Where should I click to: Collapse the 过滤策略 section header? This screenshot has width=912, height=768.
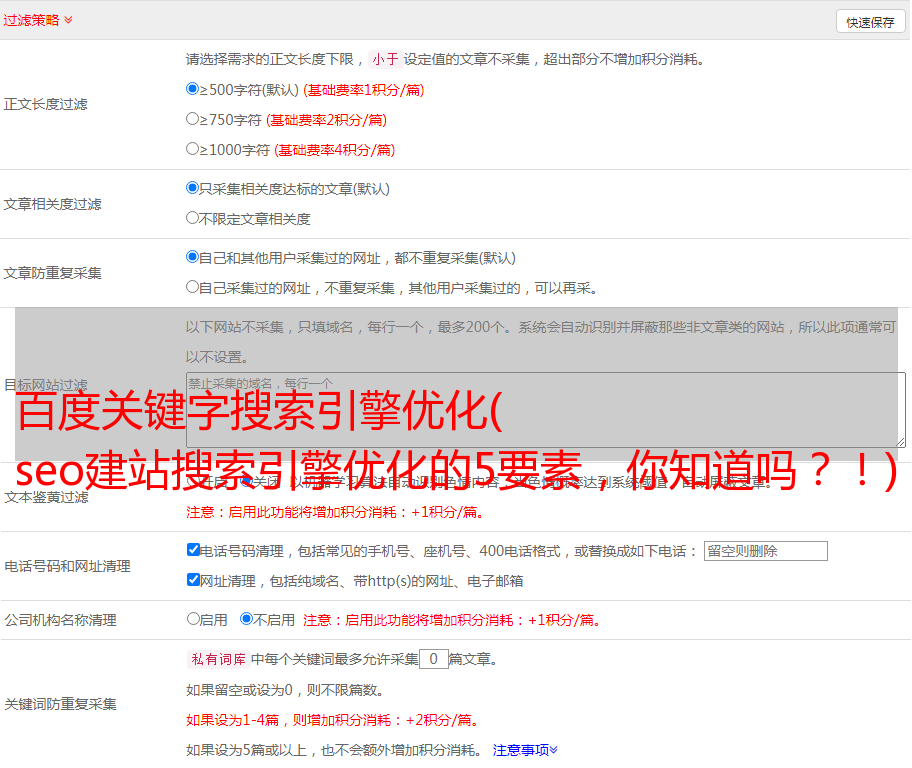pyautogui.click(x=38, y=20)
